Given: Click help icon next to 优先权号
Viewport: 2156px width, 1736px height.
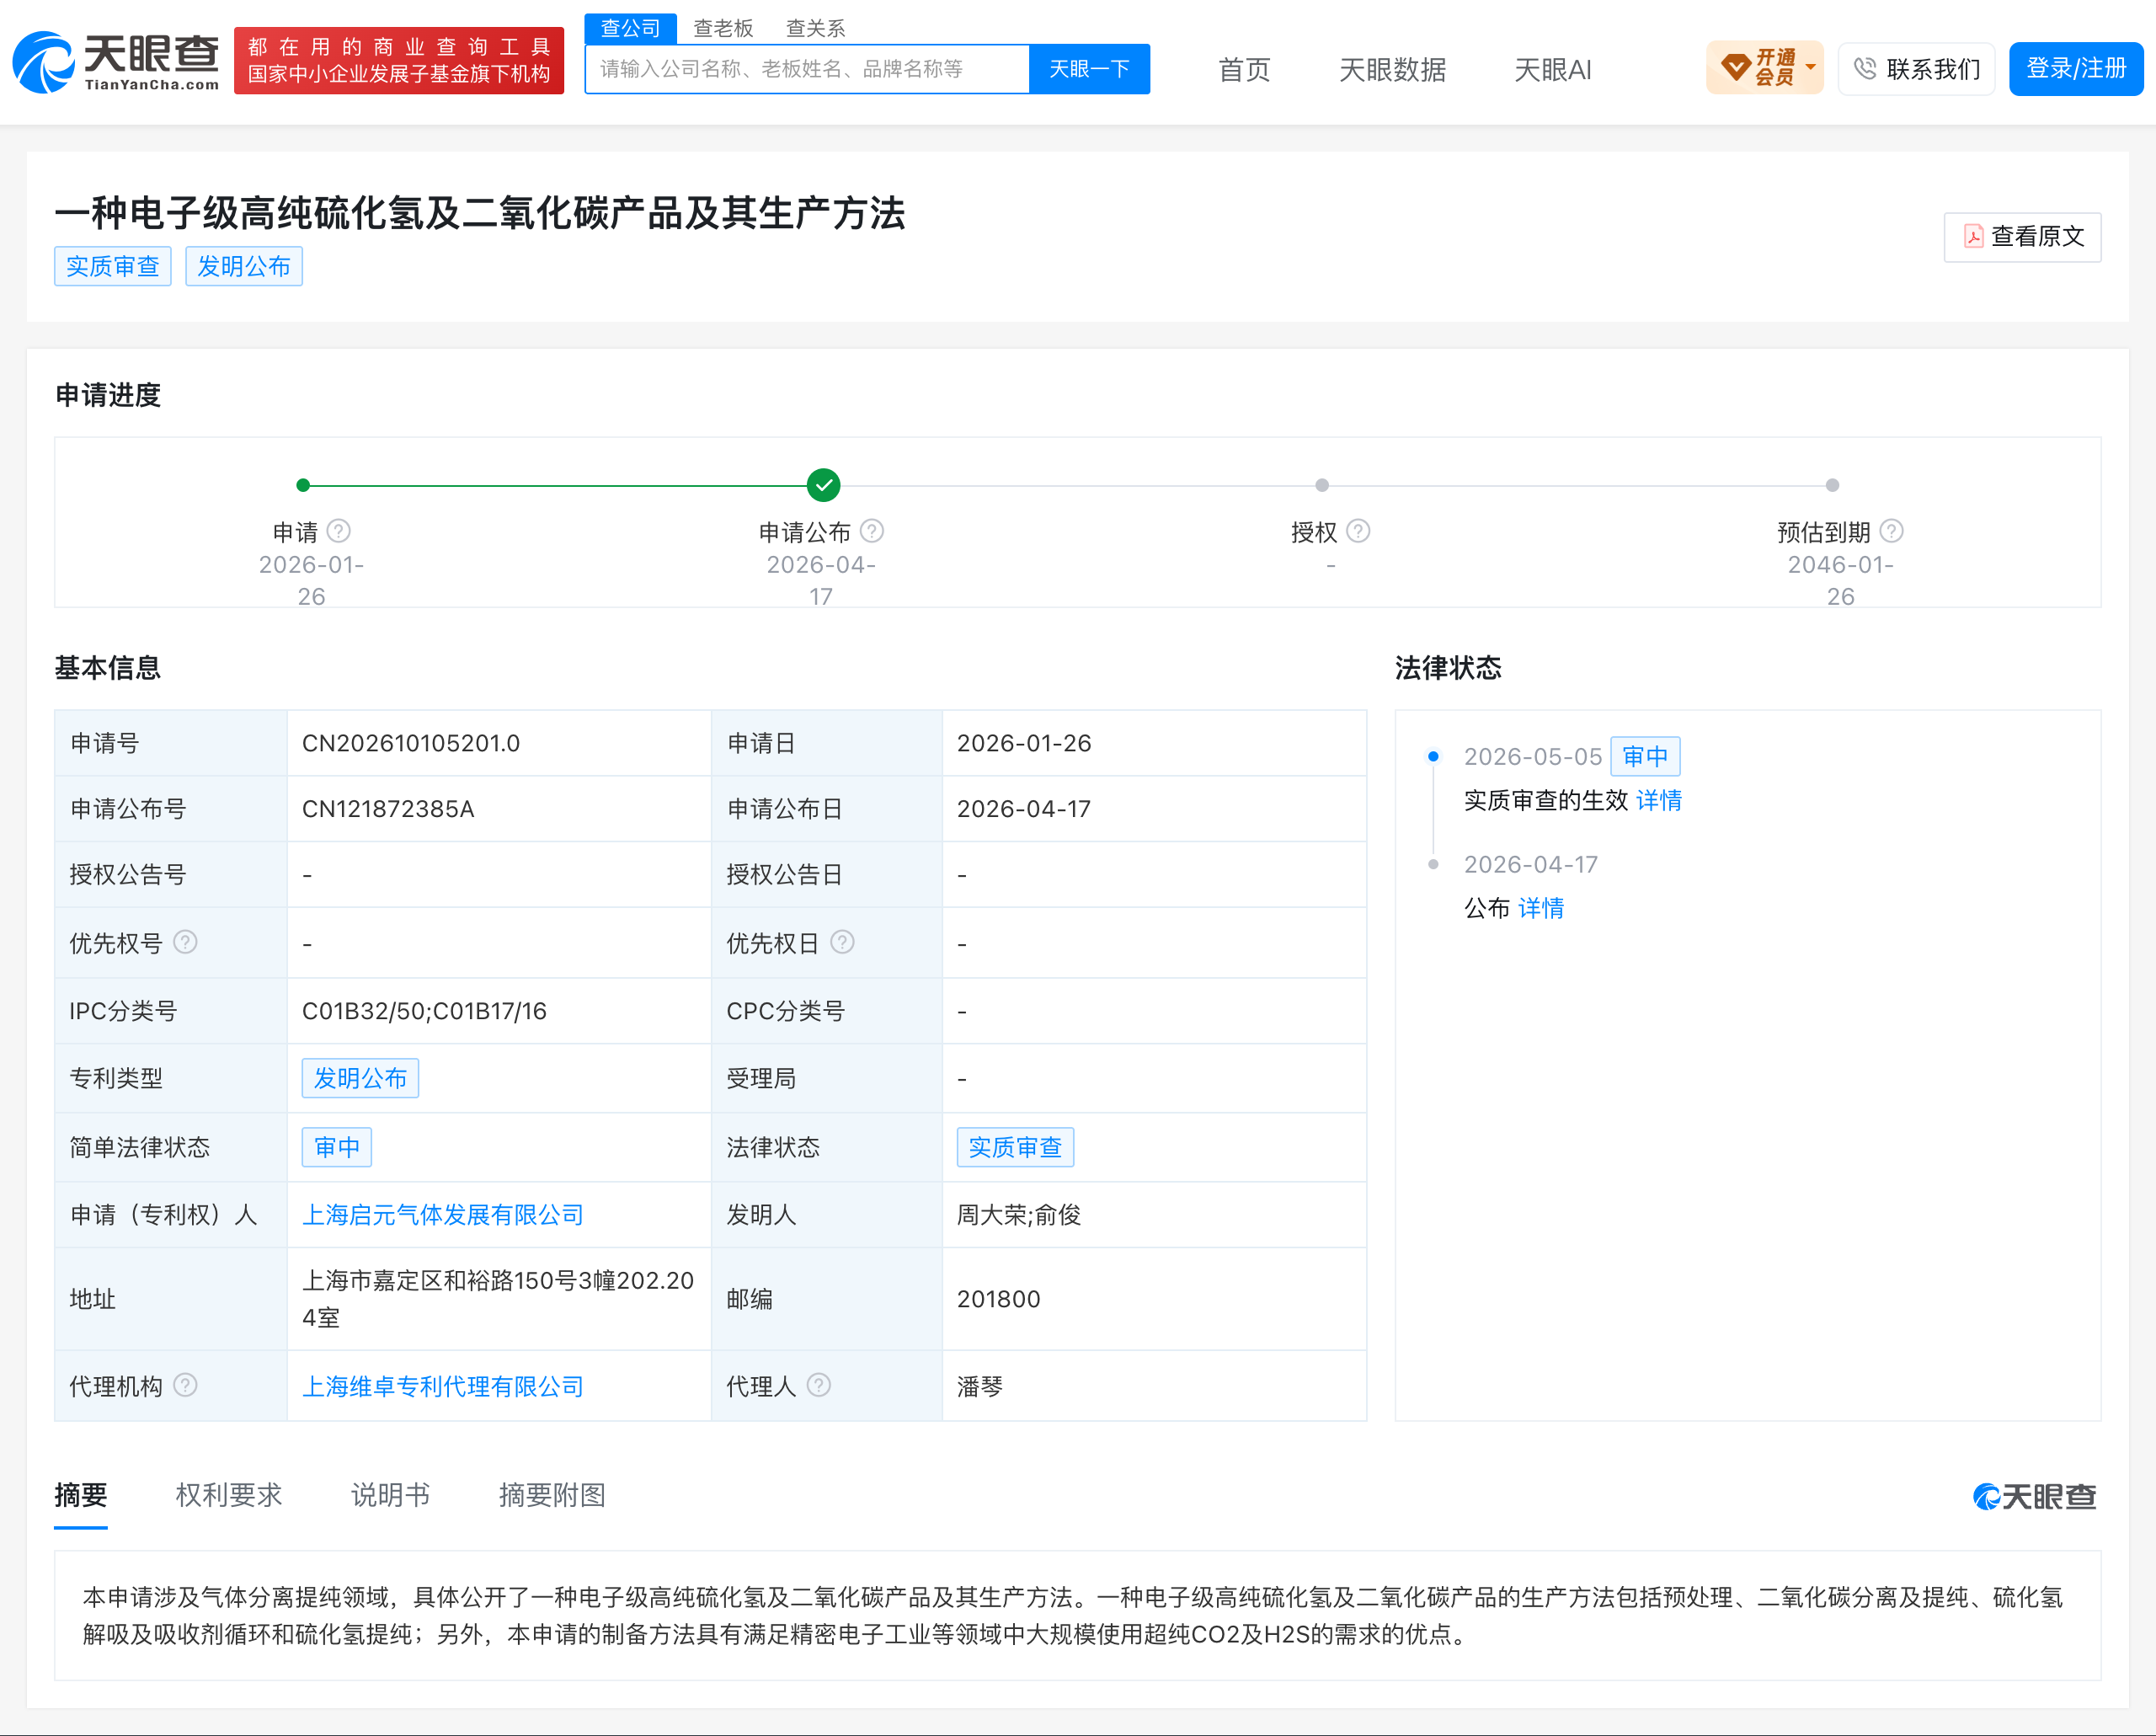Looking at the screenshot, I should [x=185, y=942].
